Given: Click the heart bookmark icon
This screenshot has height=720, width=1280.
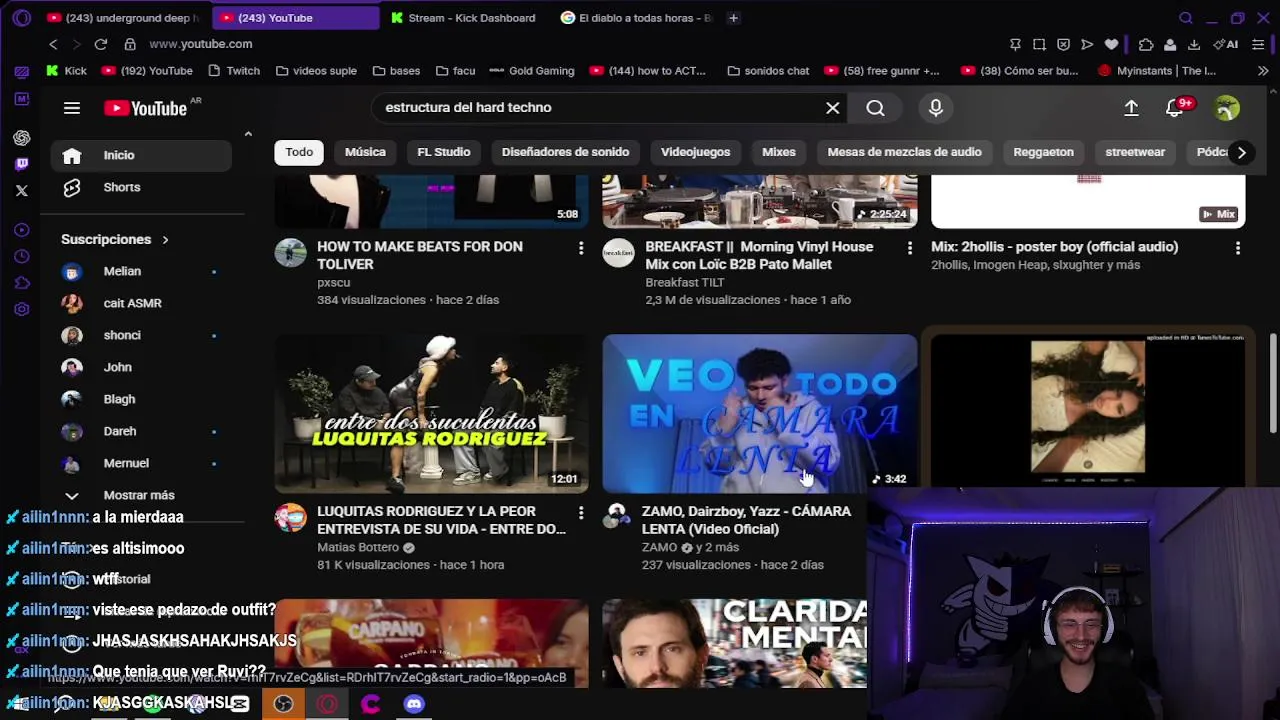Looking at the screenshot, I should [1111, 44].
